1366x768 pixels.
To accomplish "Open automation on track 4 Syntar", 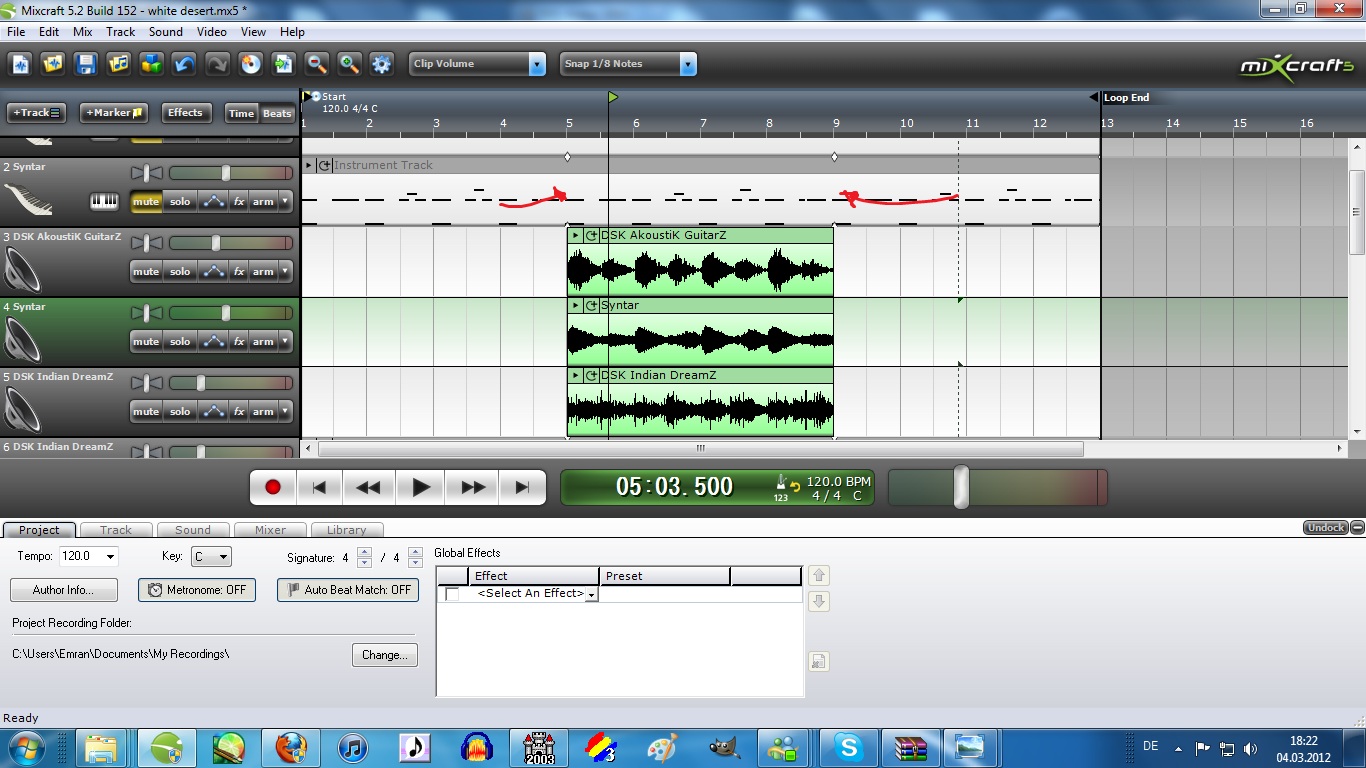I will click(x=213, y=342).
